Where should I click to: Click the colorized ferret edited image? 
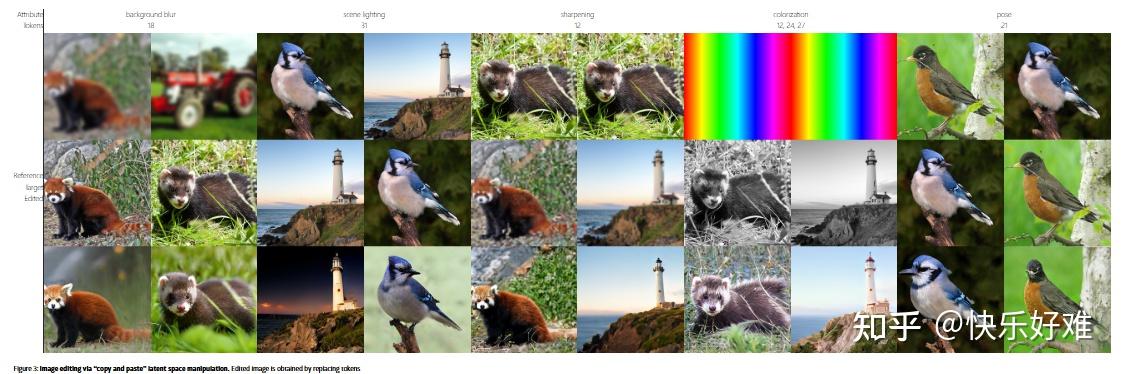click(737, 299)
